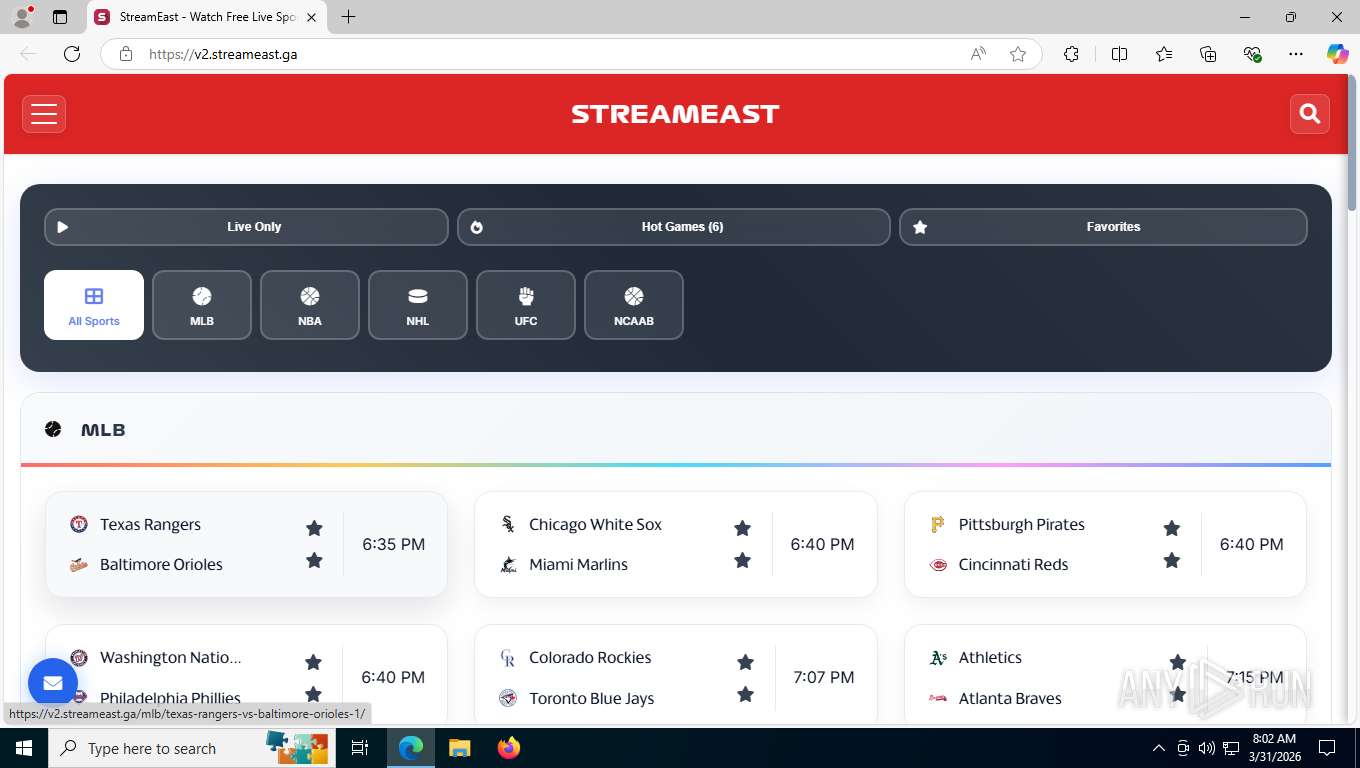The width and height of the screenshot is (1360, 768).
Task: Open the Copilot sidebar icon
Action: pos(1338,54)
